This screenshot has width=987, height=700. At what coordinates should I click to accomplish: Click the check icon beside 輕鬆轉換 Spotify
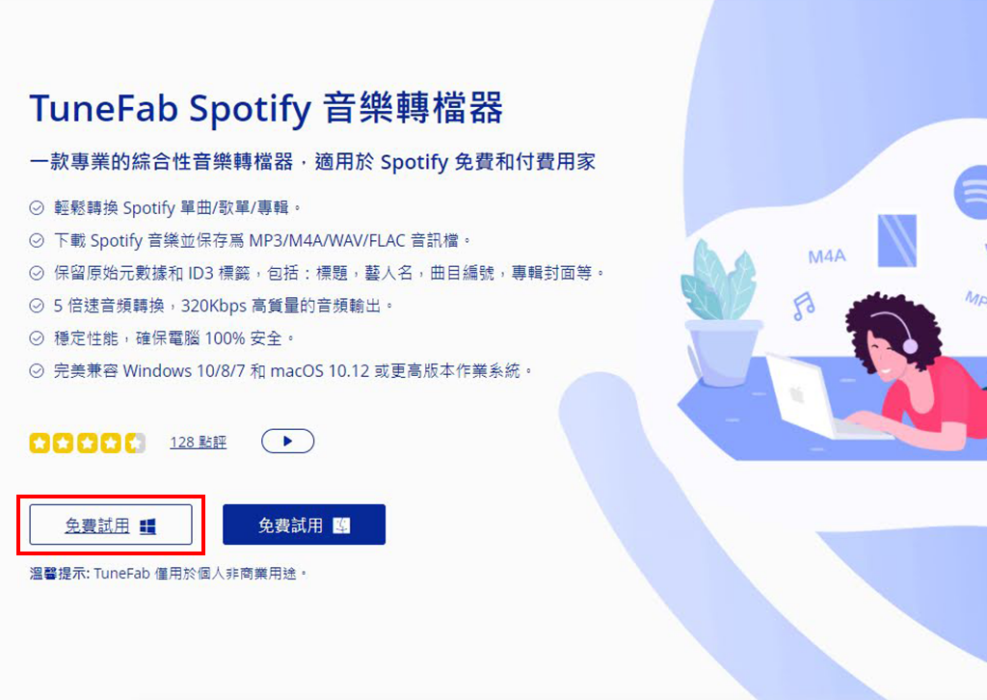click(x=37, y=208)
